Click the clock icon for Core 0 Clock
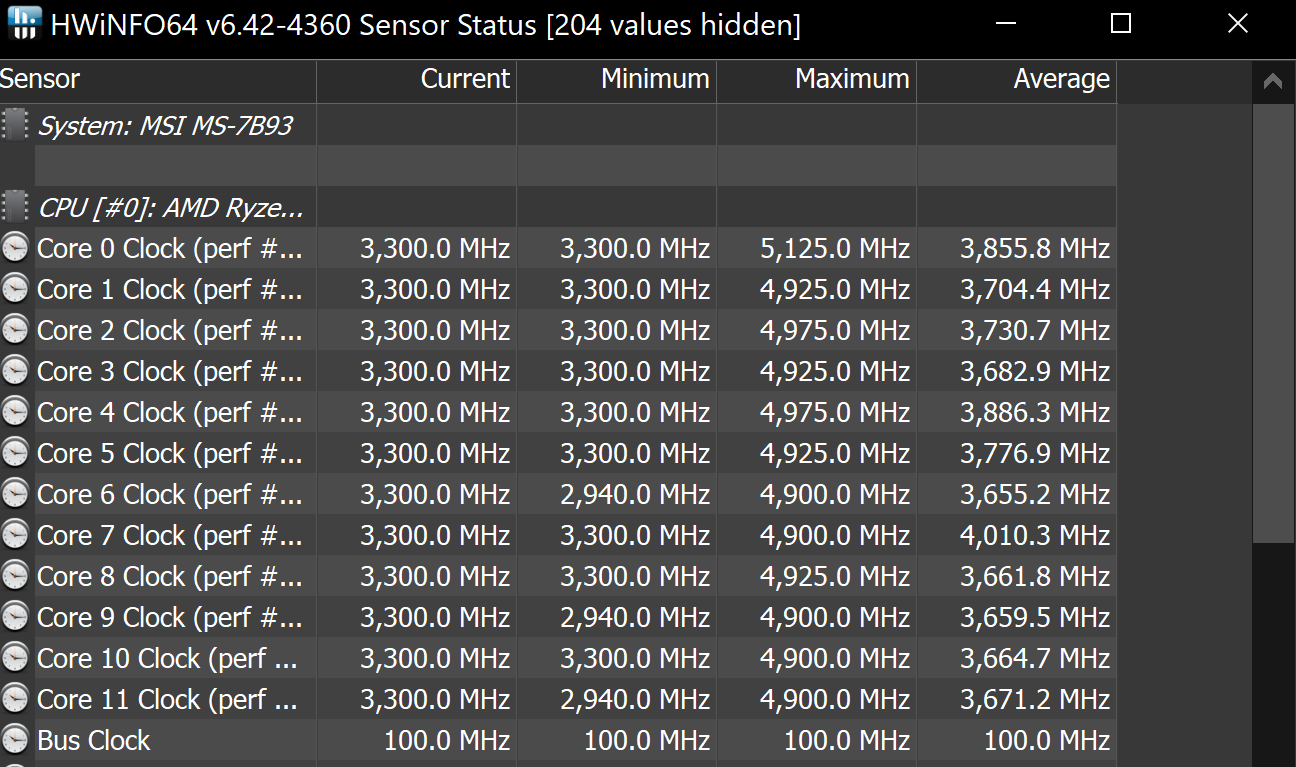 click(15, 248)
